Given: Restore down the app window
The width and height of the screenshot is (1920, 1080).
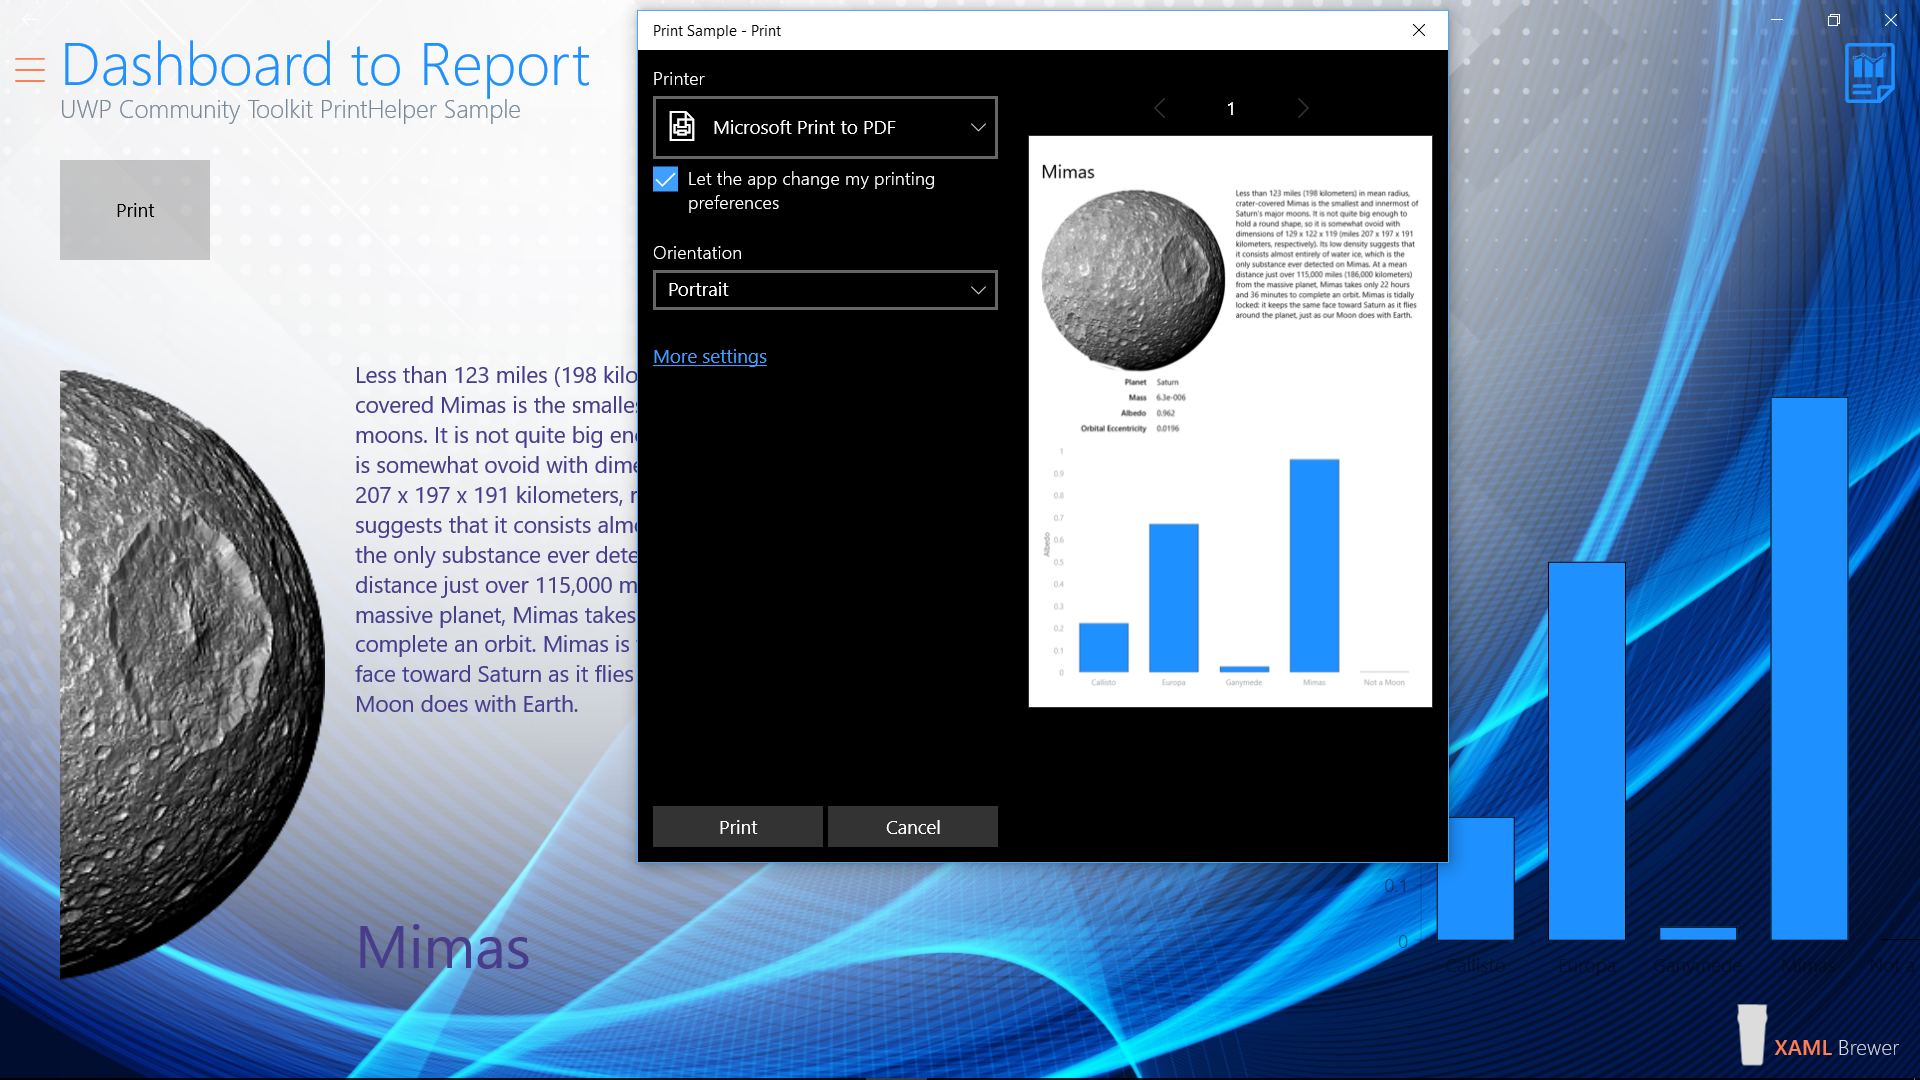Looking at the screenshot, I should [1833, 19].
